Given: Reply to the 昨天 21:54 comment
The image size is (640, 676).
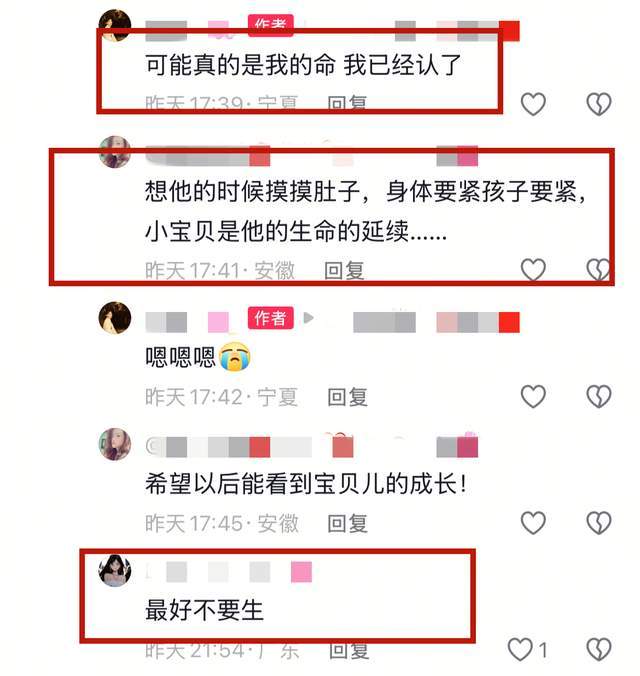Looking at the screenshot, I should point(349,650).
